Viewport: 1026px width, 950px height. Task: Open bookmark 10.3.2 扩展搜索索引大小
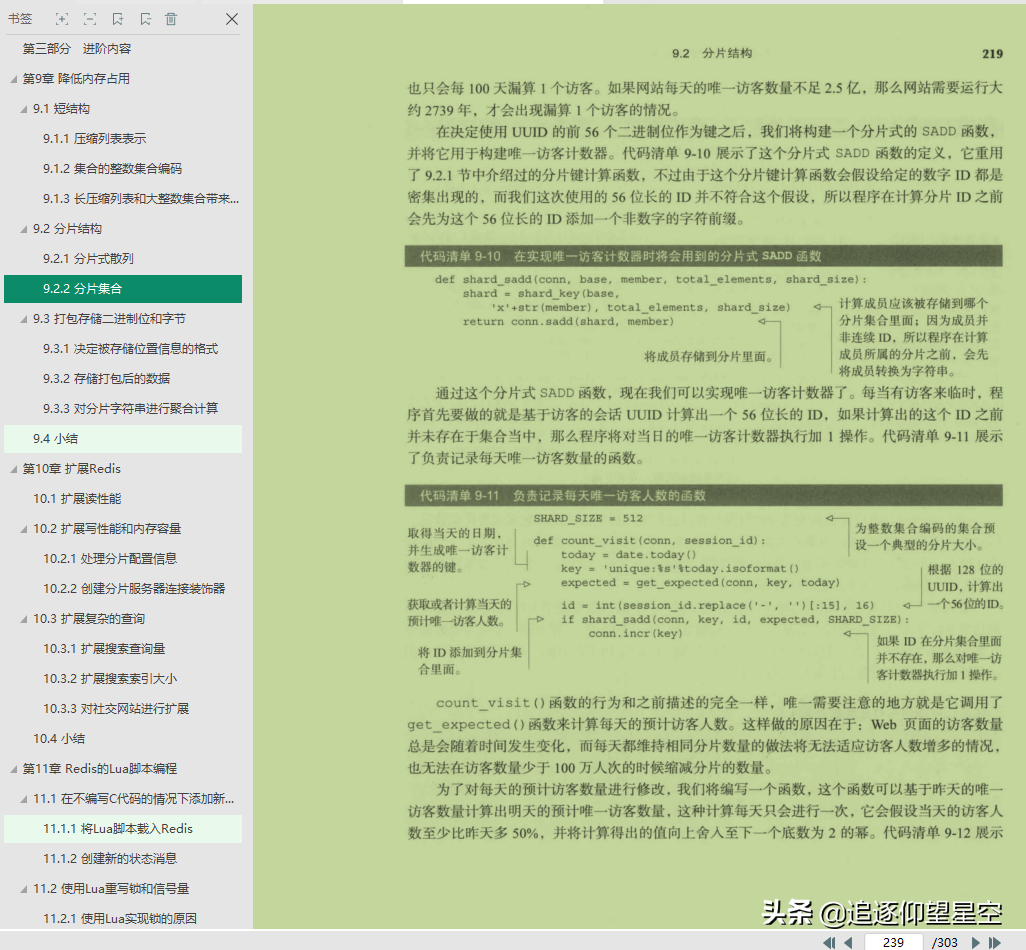click(110, 679)
